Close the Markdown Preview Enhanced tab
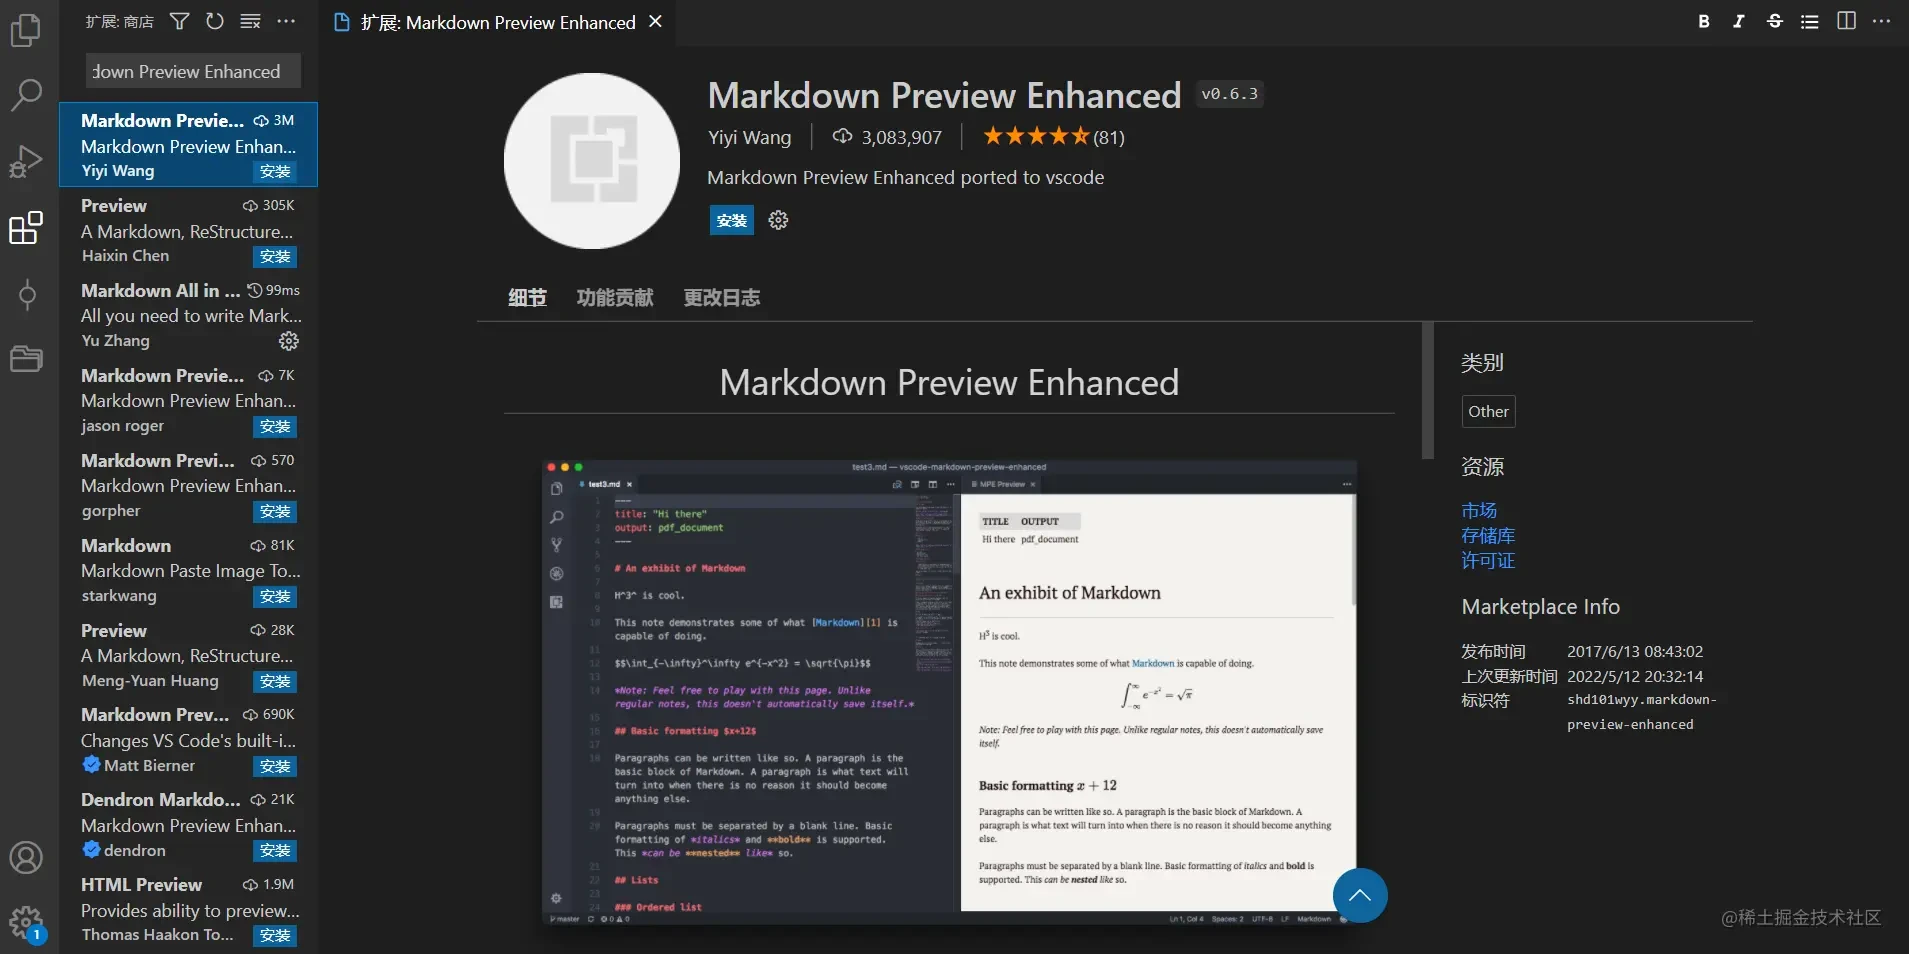Screen dimensions: 1909x954 pyautogui.click(x=655, y=21)
